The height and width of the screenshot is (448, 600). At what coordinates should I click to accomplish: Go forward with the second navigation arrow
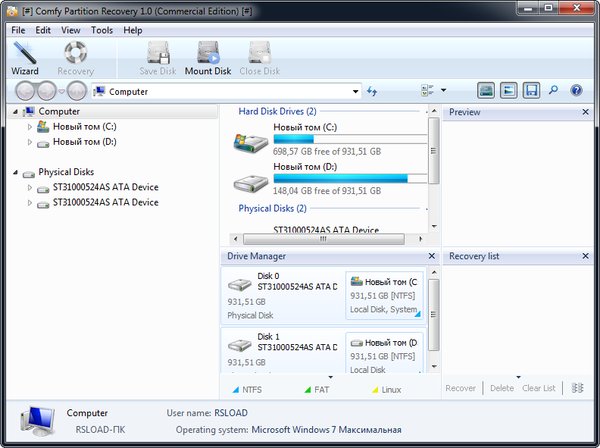(x=46, y=91)
